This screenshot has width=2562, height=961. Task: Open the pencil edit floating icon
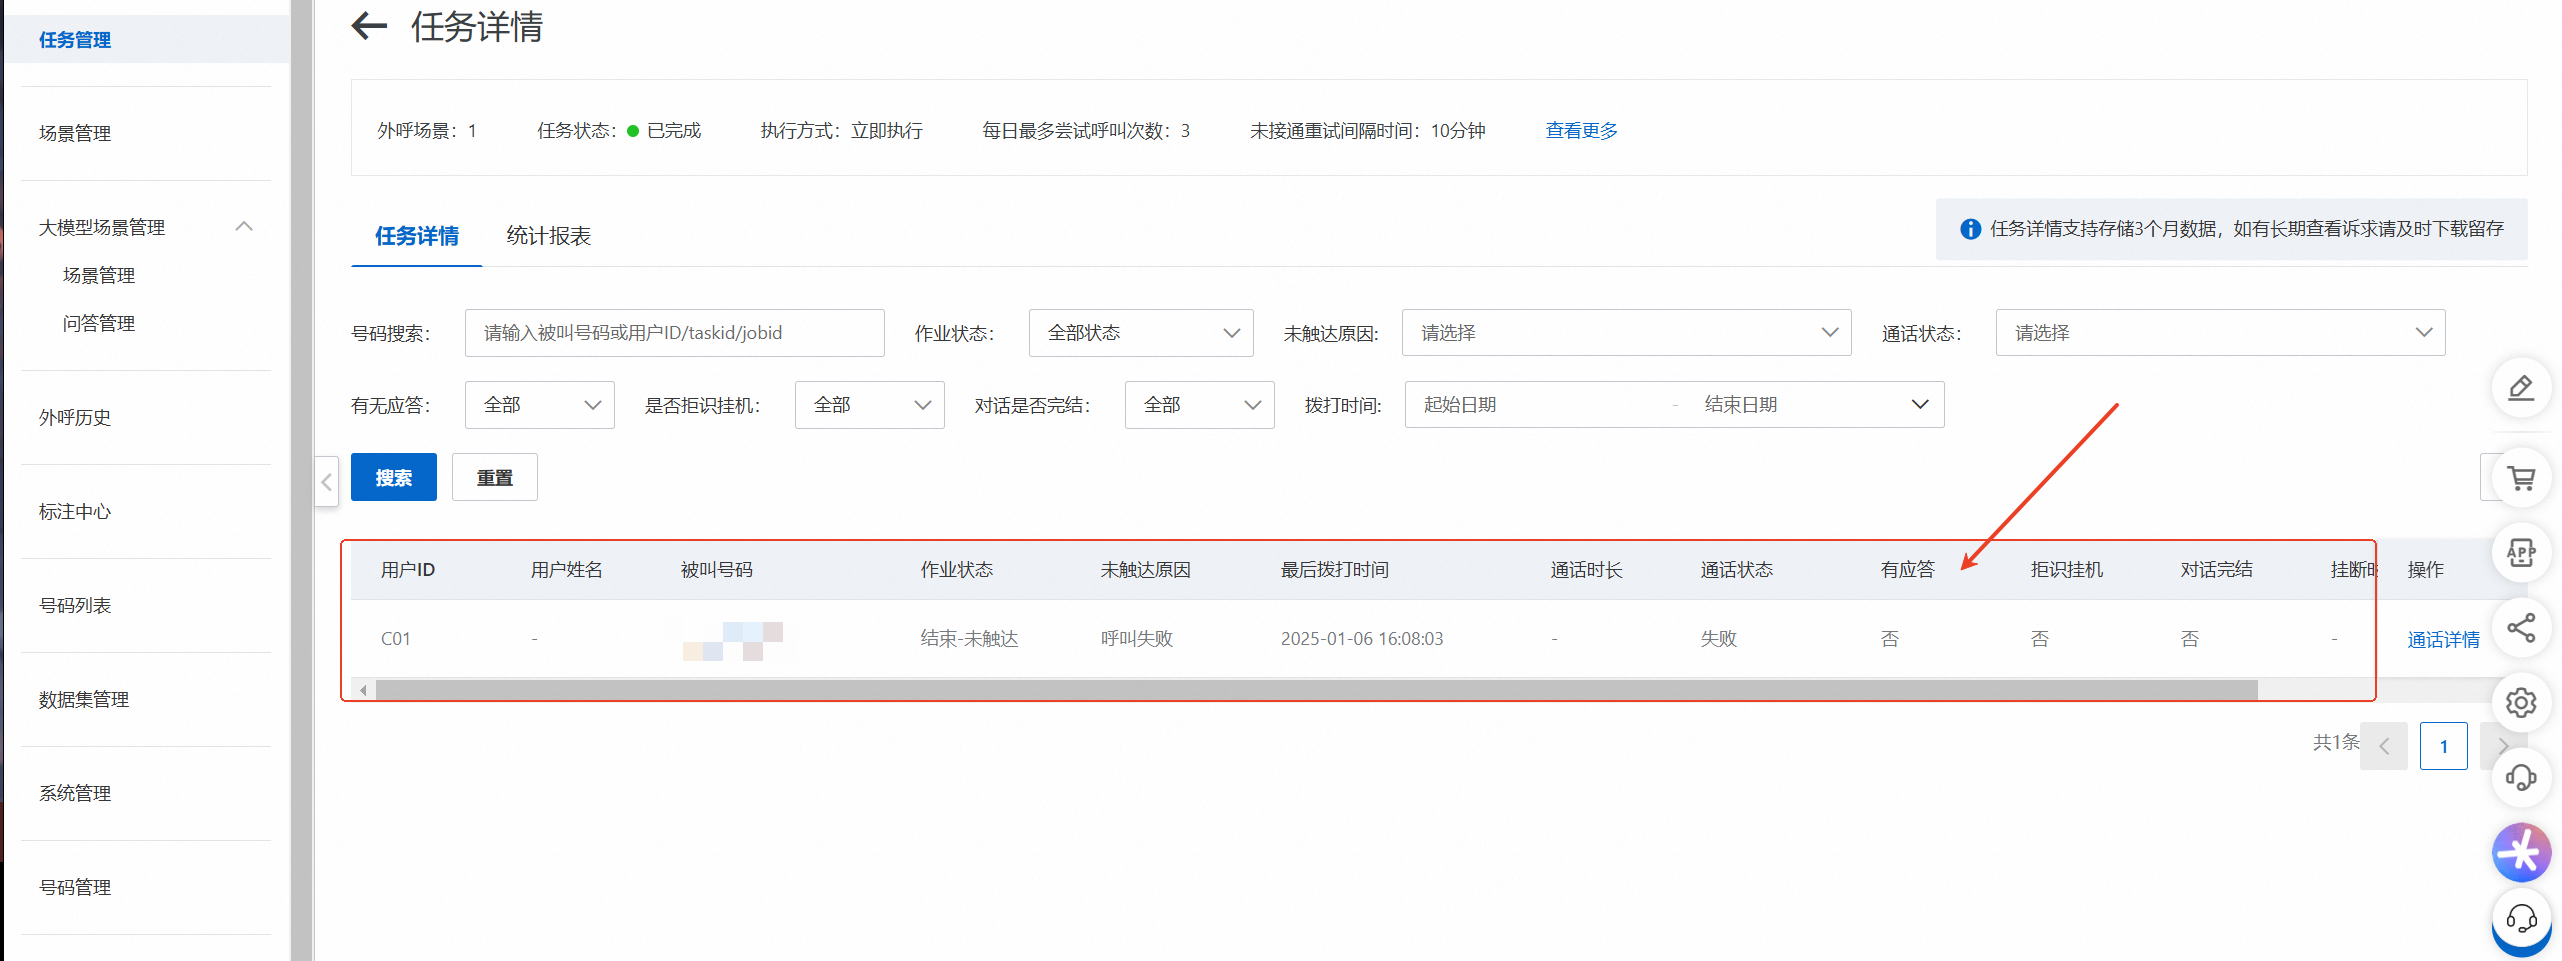(x=2521, y=388)
